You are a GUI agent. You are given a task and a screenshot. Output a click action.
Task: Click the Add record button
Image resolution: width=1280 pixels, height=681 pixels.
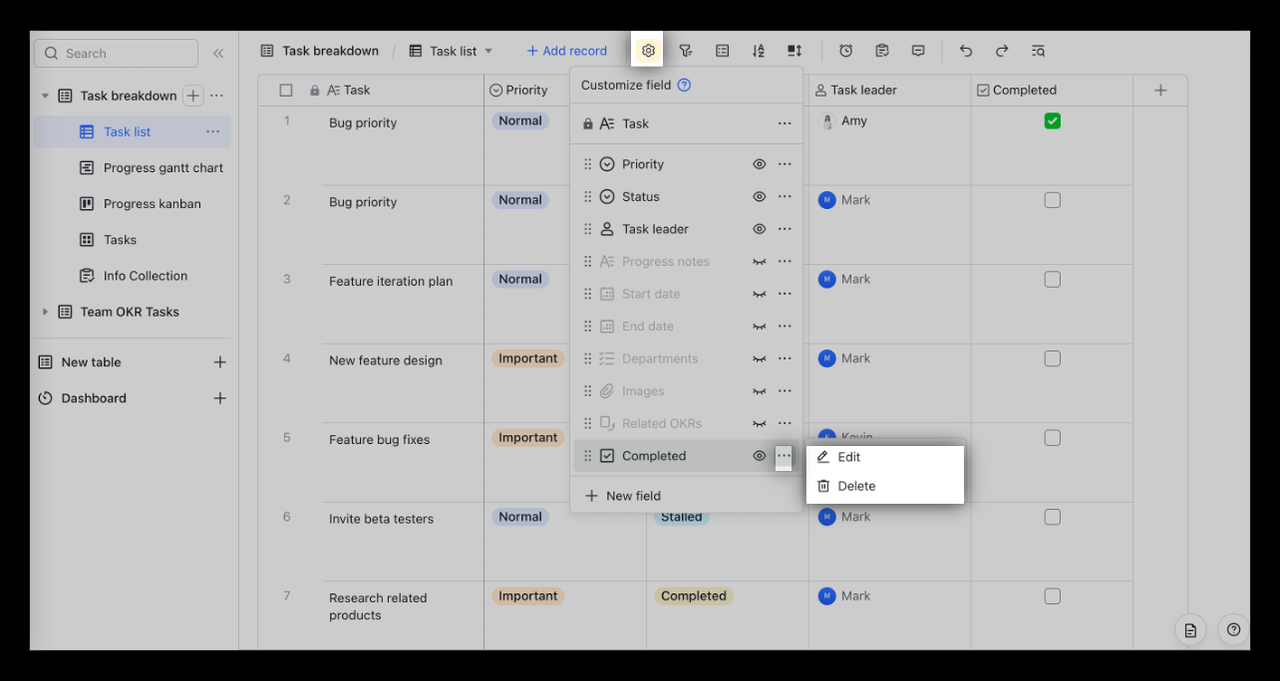tap(567, 51)
